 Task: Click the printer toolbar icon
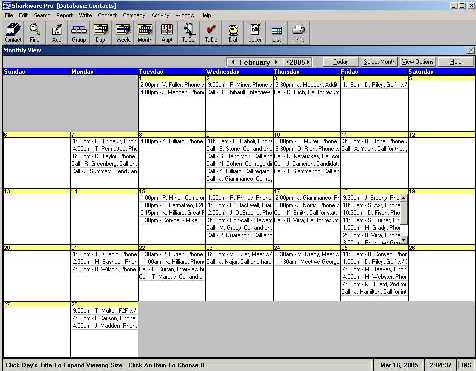(299, 33)
